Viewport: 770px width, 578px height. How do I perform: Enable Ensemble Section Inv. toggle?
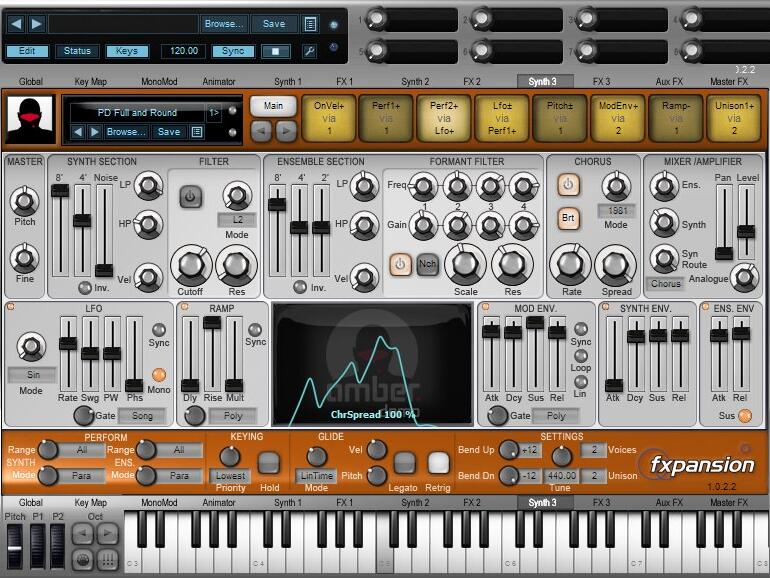(x=300, y=287)
